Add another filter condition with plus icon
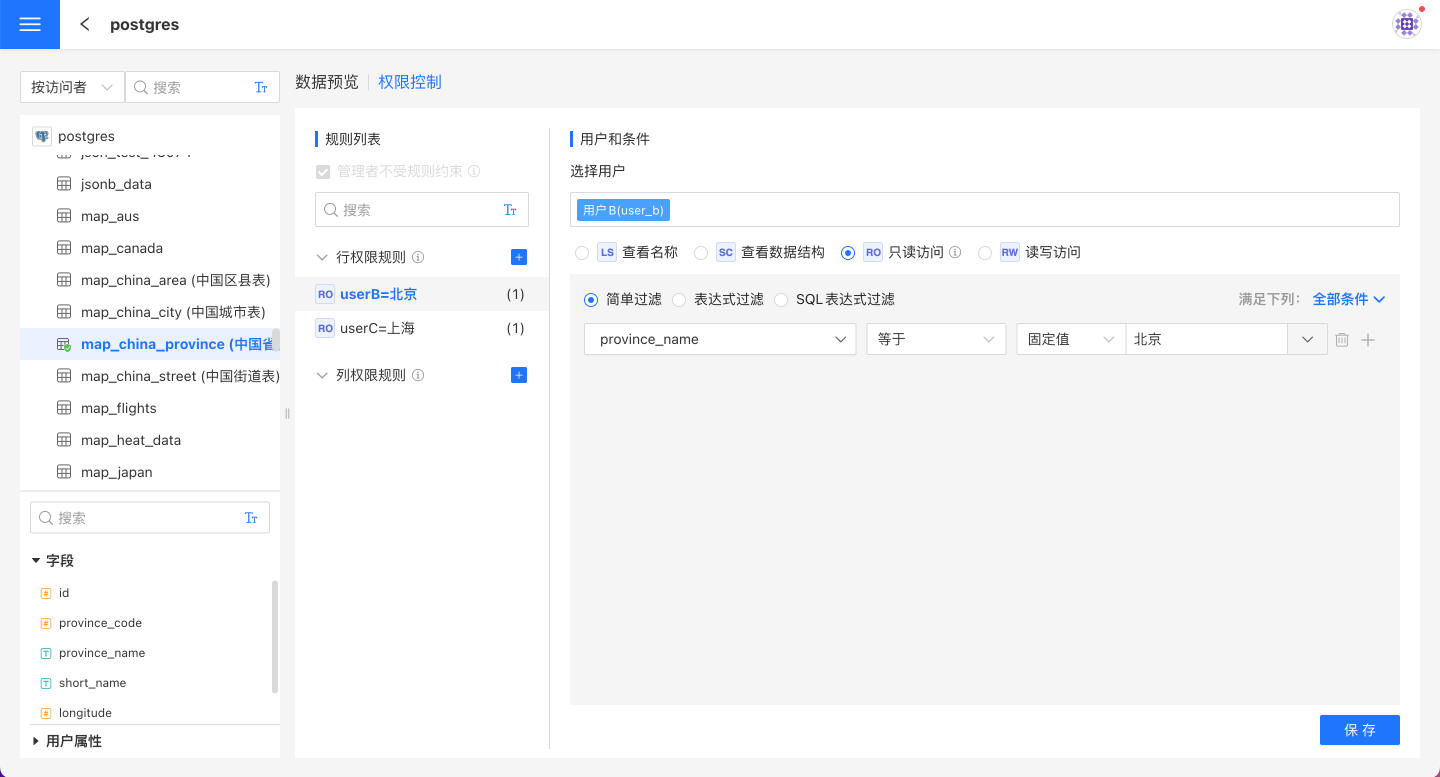This screenshot has width=1440, height=777. pyautogui.click(x=1368, y=340)
